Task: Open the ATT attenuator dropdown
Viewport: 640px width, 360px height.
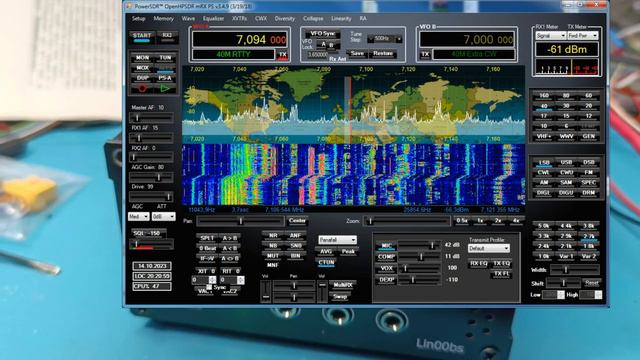Action: pyautogui.click(x=163, y=217)
